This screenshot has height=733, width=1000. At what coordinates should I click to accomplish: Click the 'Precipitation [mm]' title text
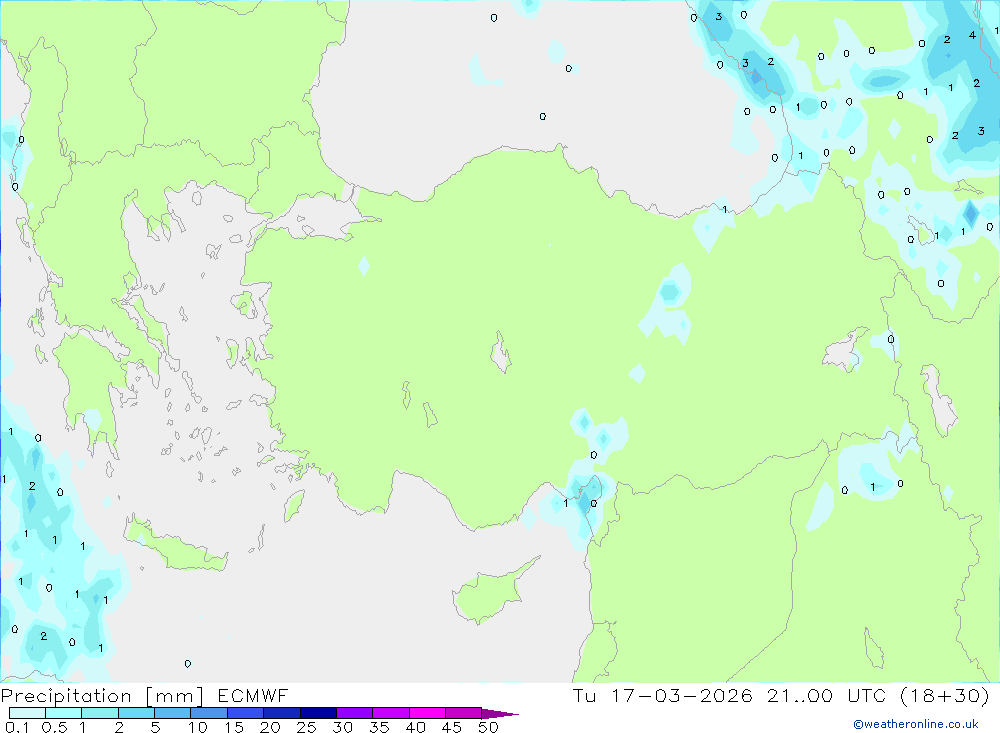click(102, 696)
